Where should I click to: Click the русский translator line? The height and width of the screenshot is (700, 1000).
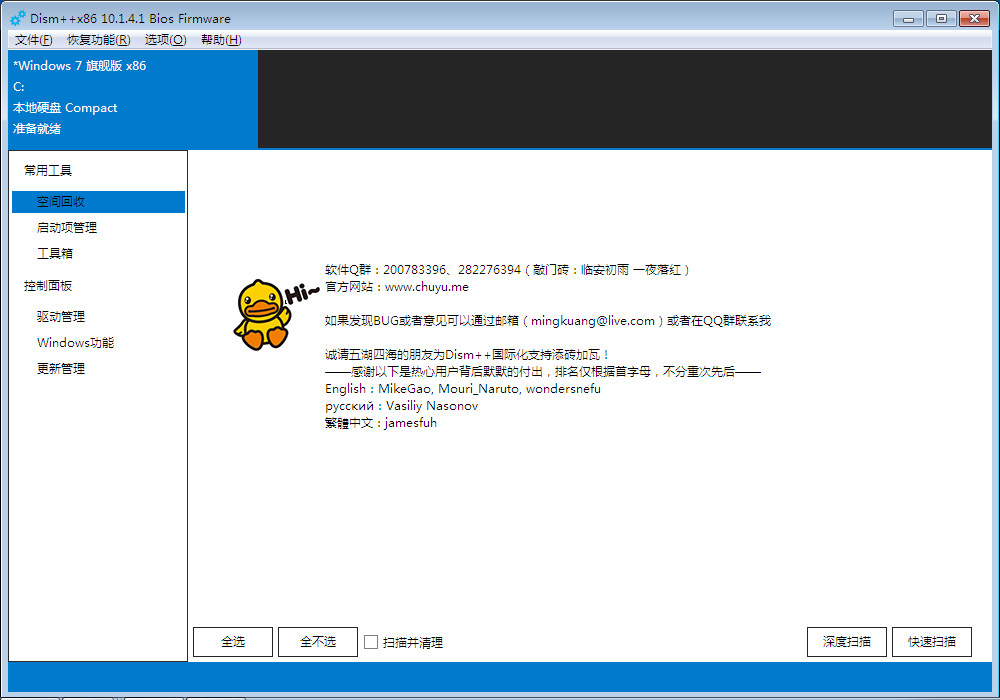click(401, 406)
